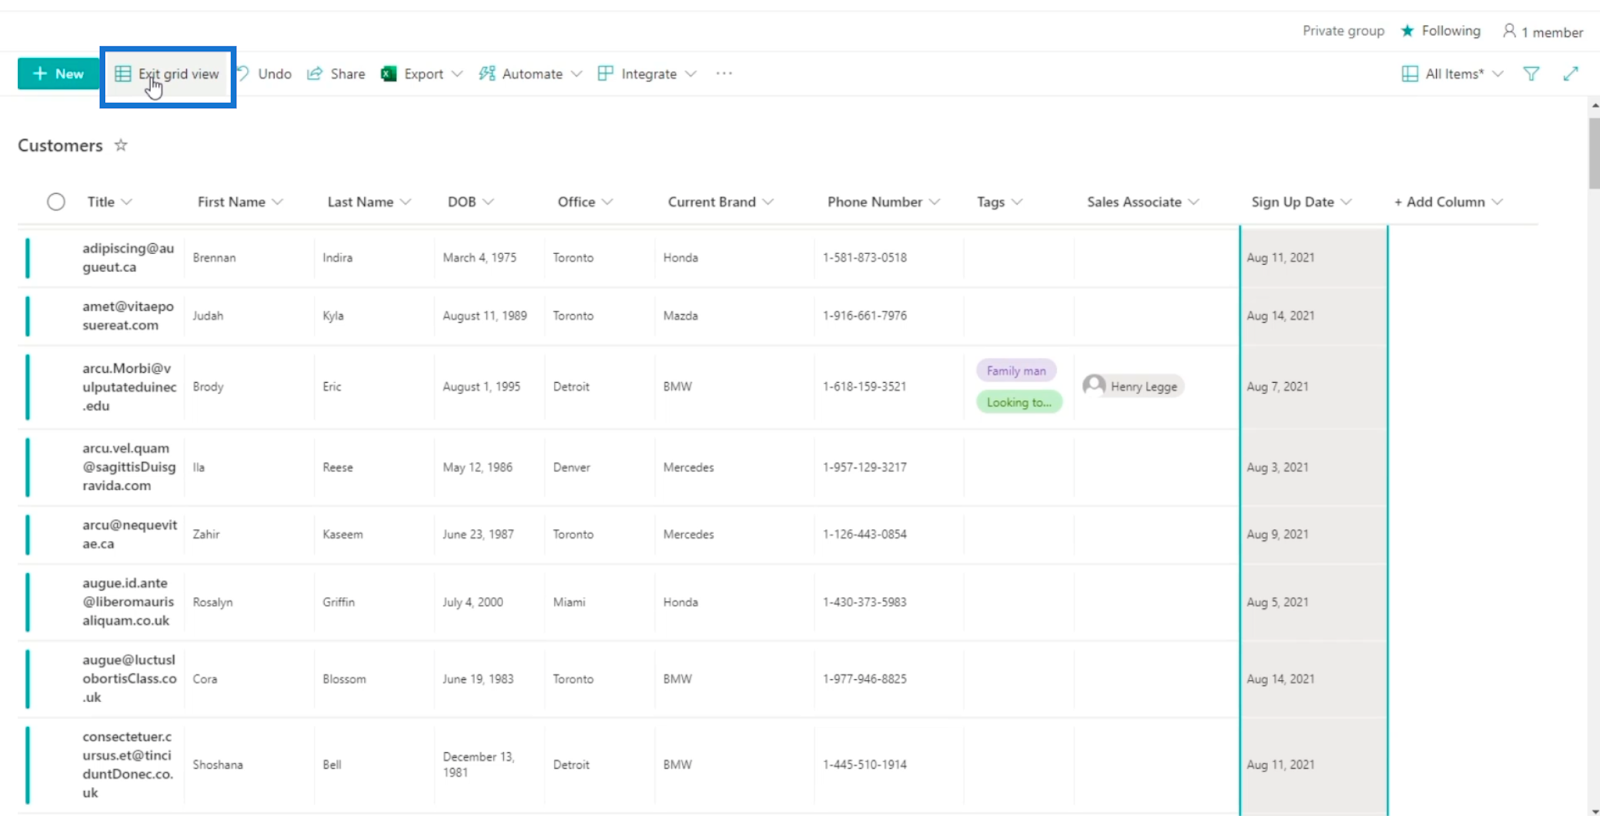Click the 1 member people icon
Image resolution: width=1600 pixels, height=816 pixels.
coord(1509,31)
